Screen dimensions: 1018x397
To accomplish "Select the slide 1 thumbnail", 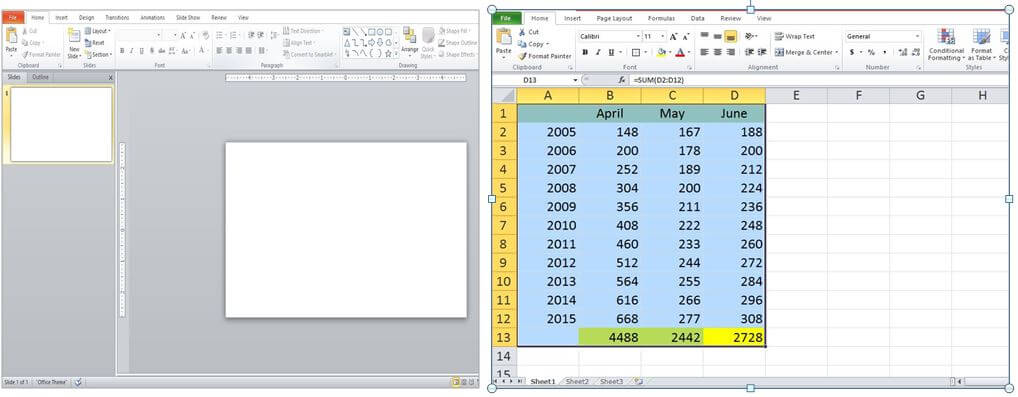I will tap(62, 125).
